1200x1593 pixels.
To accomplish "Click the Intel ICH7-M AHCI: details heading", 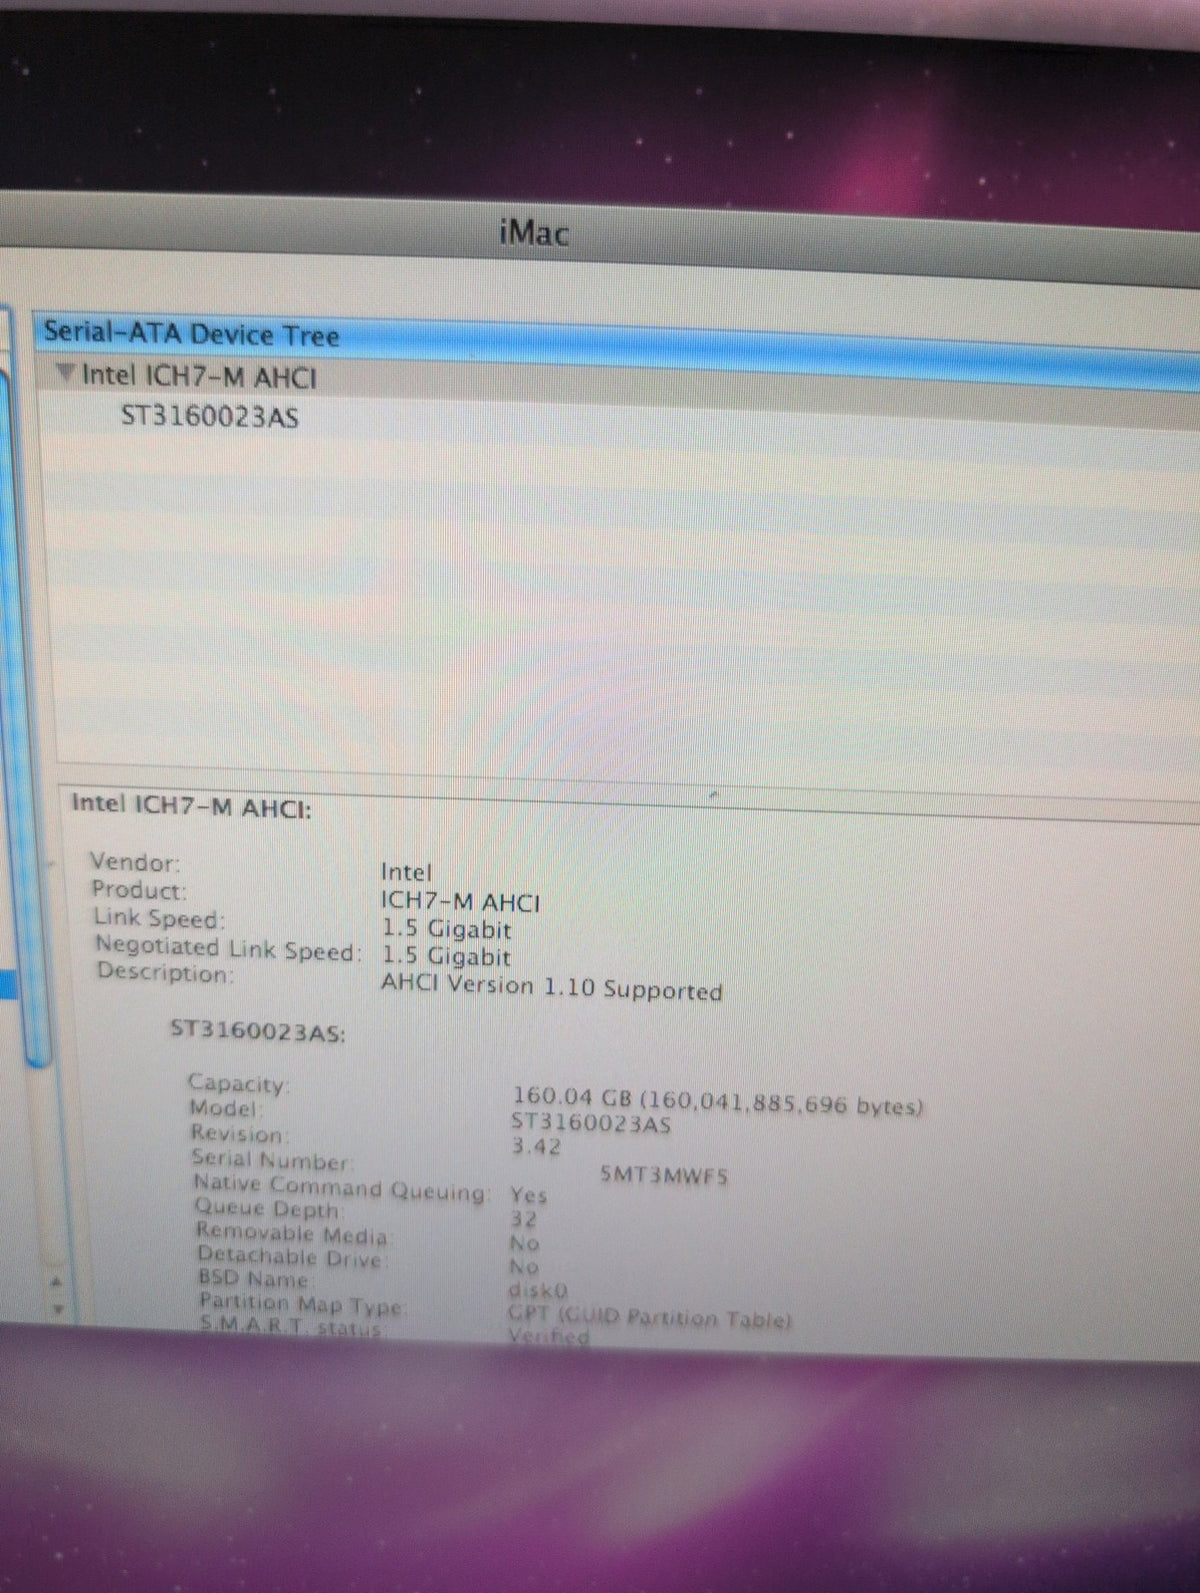I will click(x=192, y=805).
